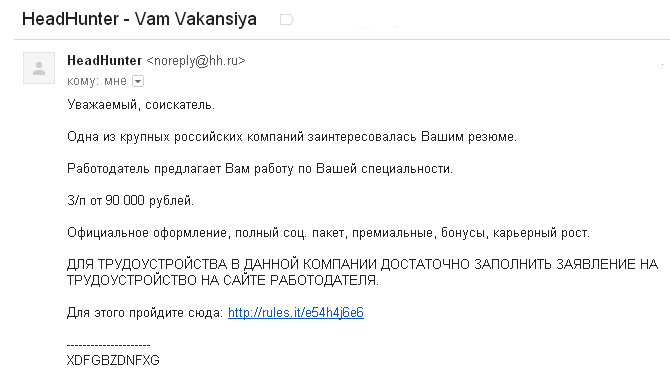Click the sender's avatar placeholder picture

coord(39,68)
